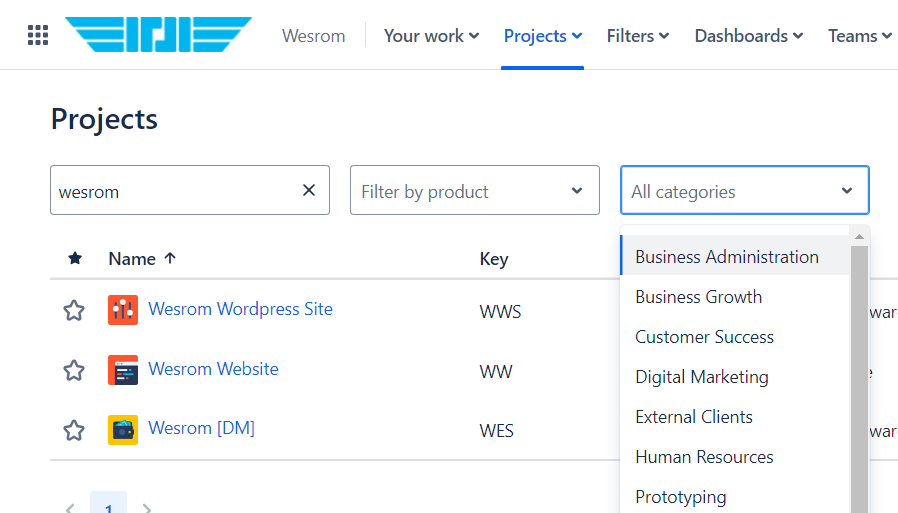
Task: Open the Projects menu
Action: click(542, 36)
